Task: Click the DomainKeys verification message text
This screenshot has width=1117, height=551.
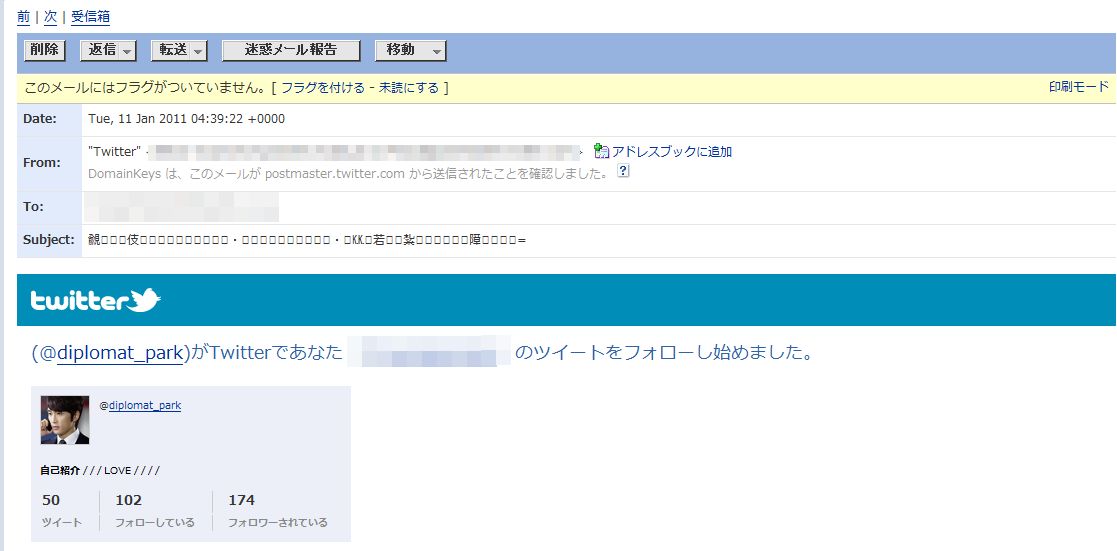Action: (348, 173)
